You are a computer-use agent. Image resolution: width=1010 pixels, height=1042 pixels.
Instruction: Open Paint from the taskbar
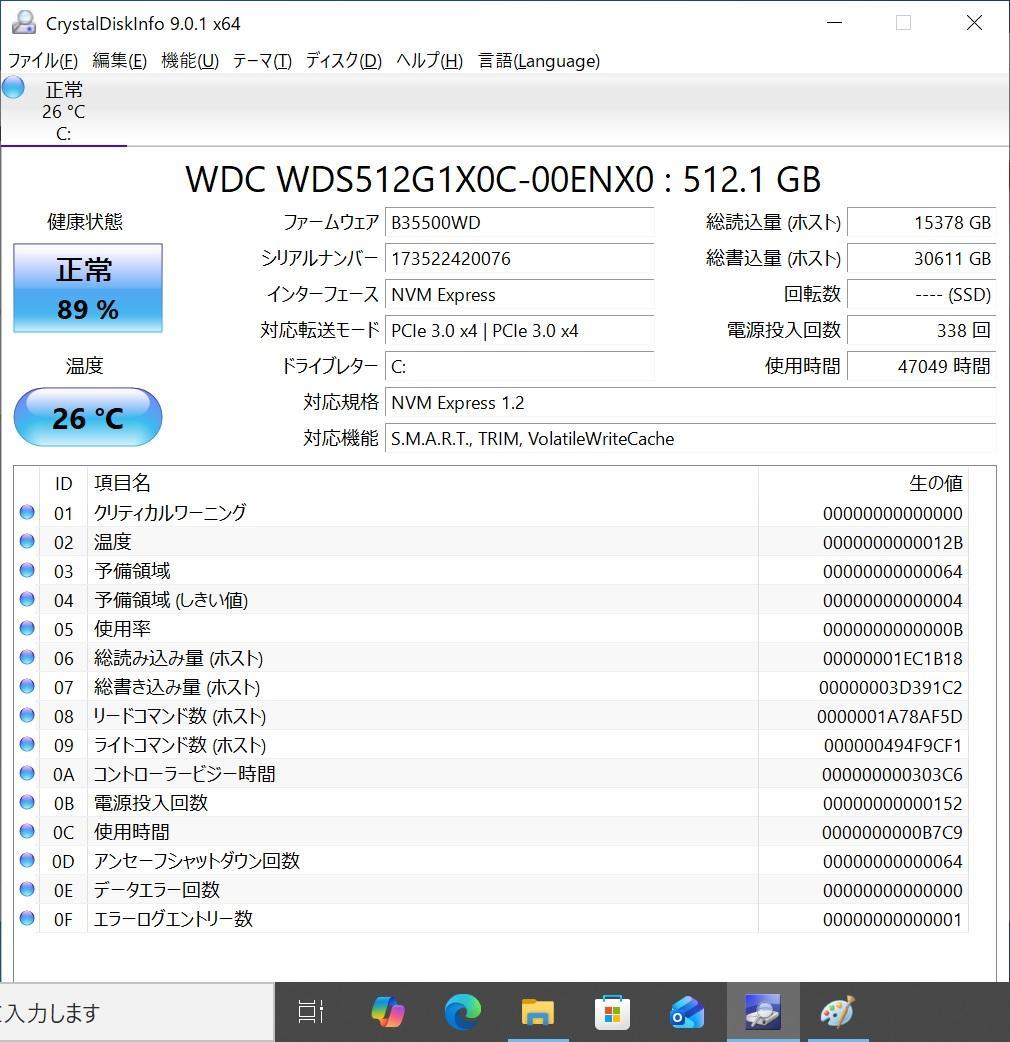click(x=838, y=1012)
